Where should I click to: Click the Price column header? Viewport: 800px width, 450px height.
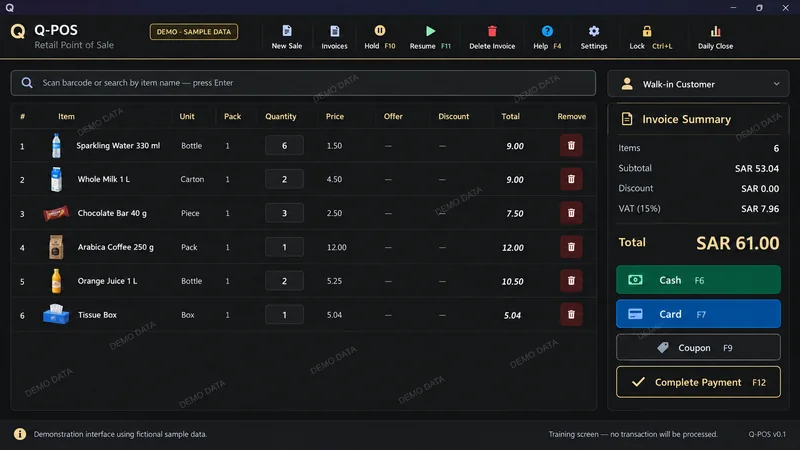click(x=335, y=116)
